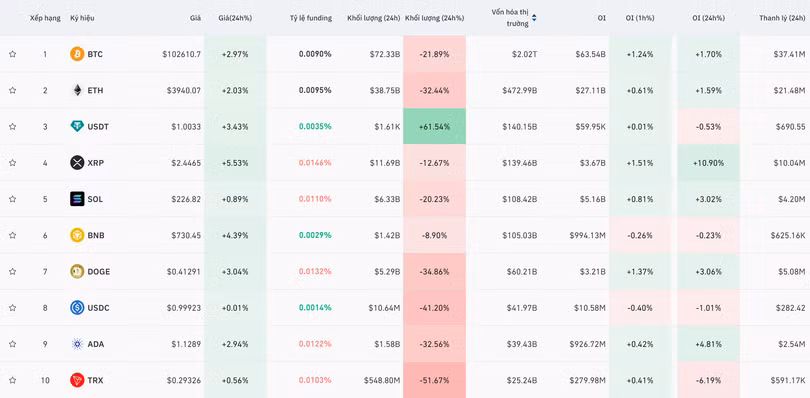
Task: Click the BTC Bitcoin coin icon
Action: point(77,54)
